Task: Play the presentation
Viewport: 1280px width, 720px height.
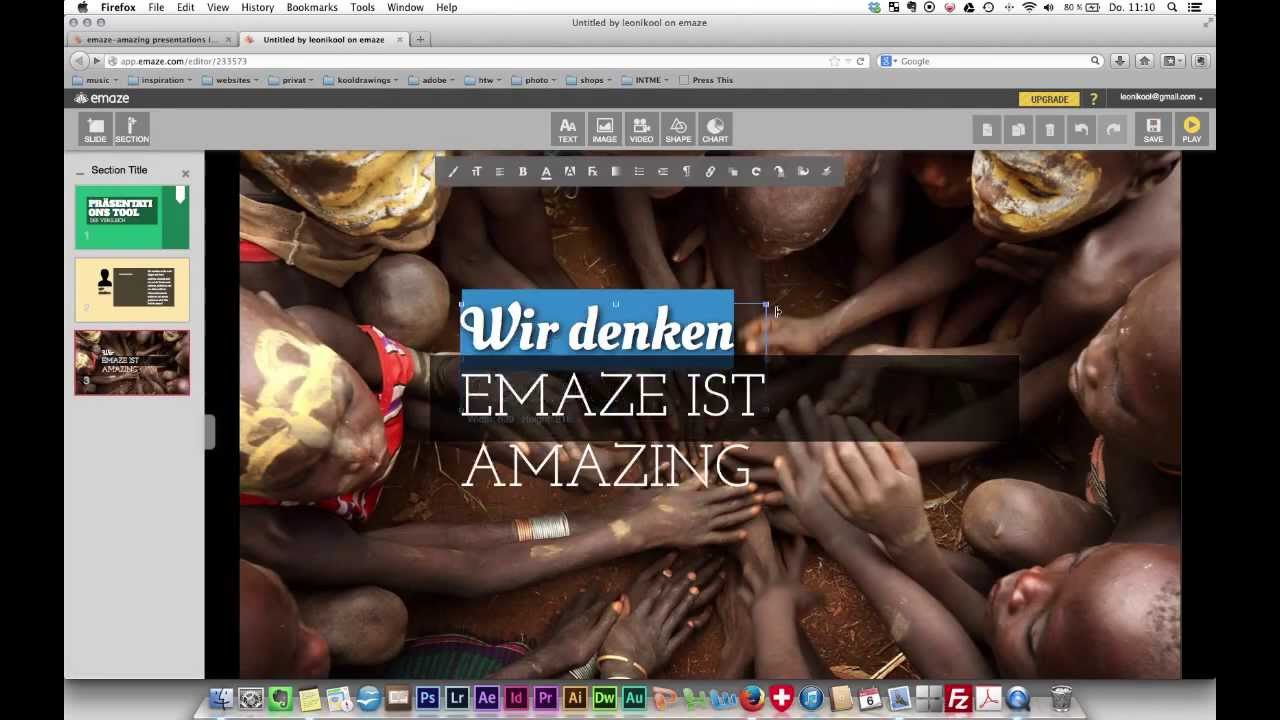Action: [1191, 128]
